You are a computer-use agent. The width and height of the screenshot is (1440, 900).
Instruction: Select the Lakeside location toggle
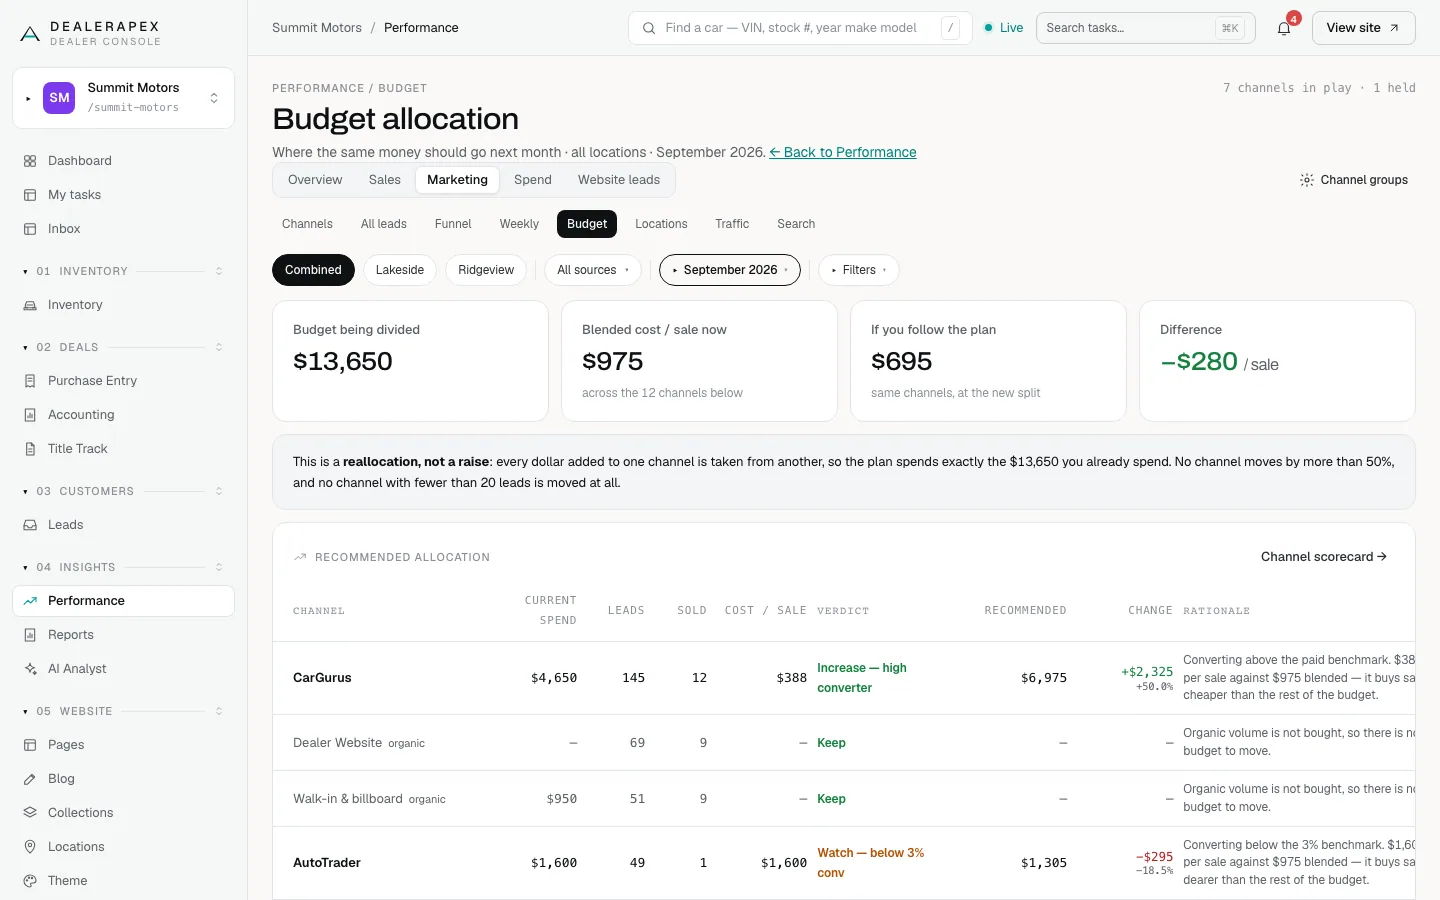click(400, 270)
